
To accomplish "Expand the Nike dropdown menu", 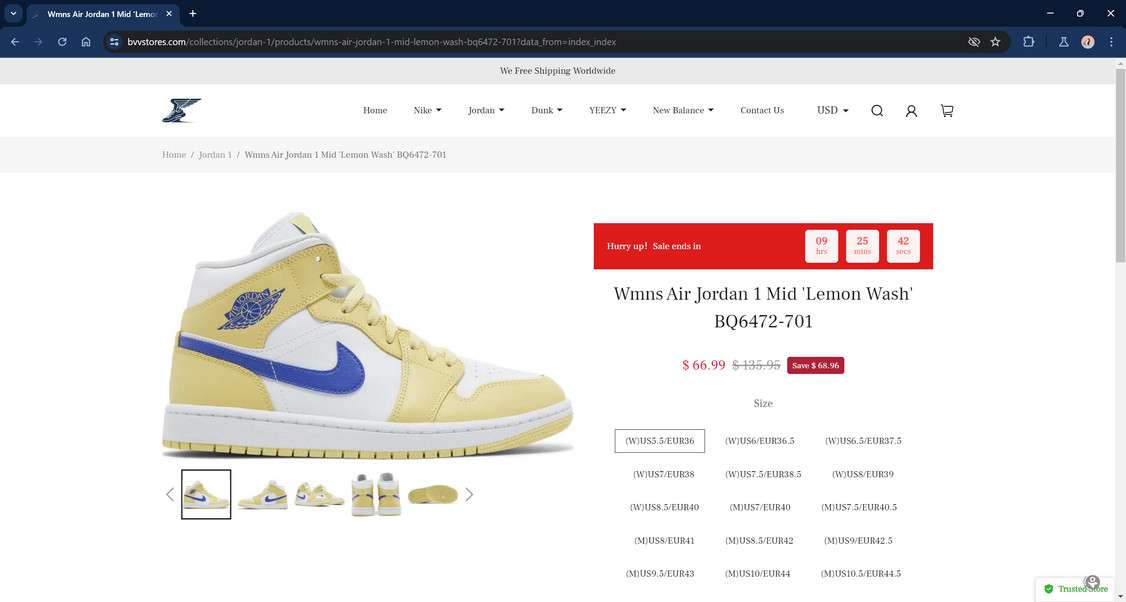I will point(427,111).
